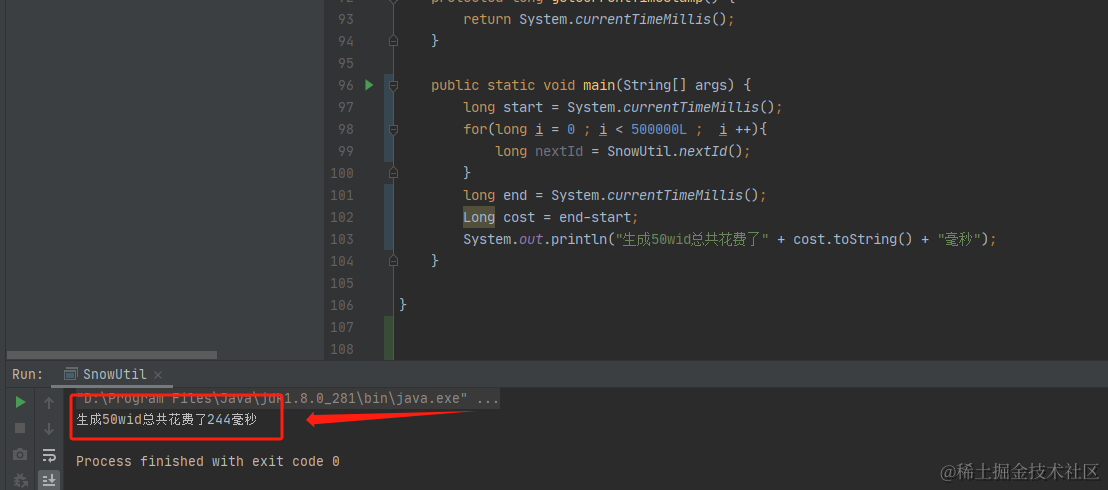Click the horizontal scrollbar in the left panel
This screenshot has width=1108, height=490.
pos(112,355)
